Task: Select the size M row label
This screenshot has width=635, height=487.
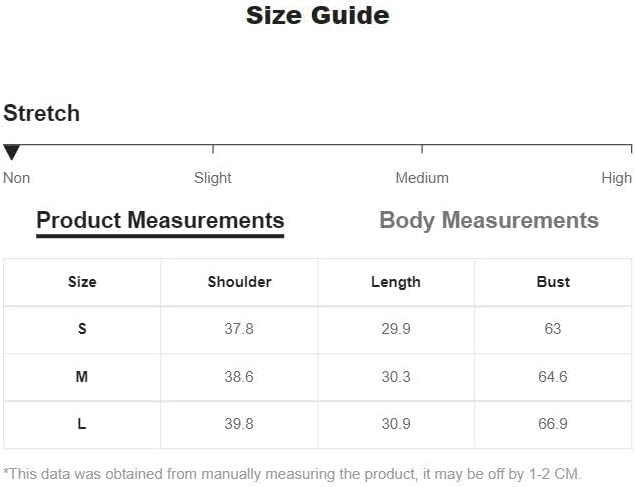Action: point(82,377)
